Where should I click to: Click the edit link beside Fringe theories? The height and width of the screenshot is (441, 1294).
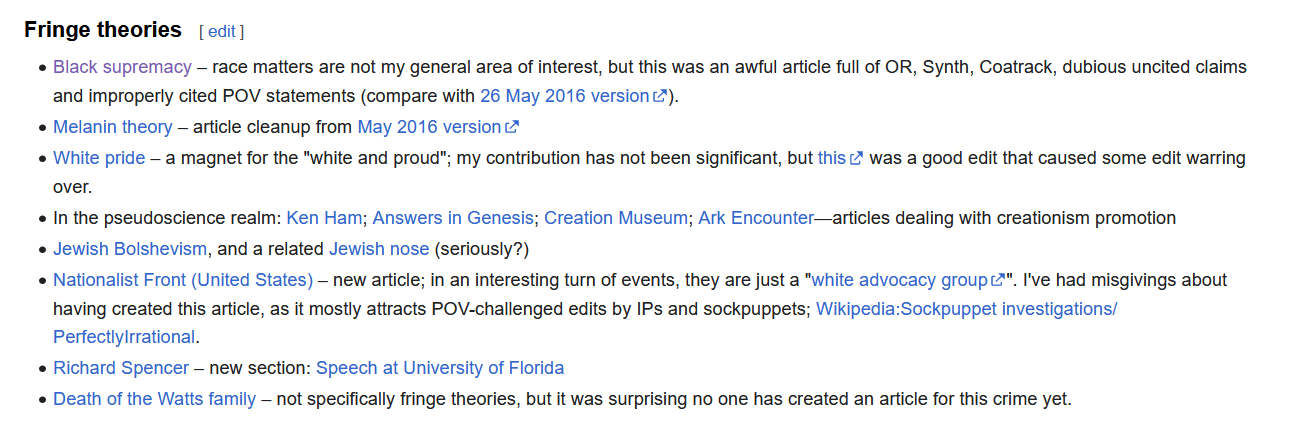click(x=221, y=31)
